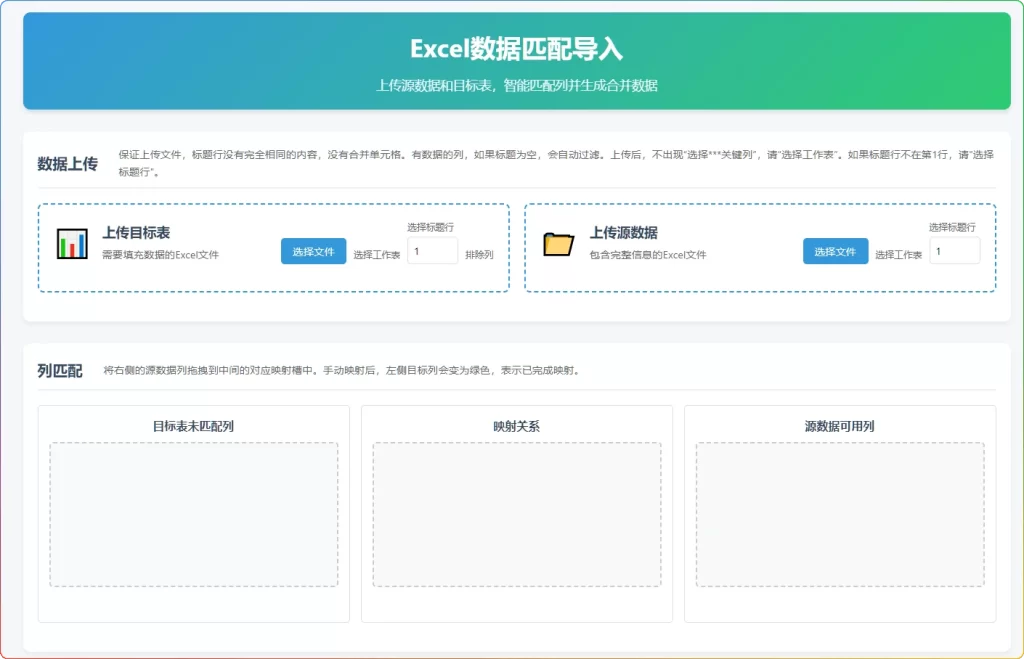
Task: Click the 目标表未匹配列 panel title
Action: [193, 425]
